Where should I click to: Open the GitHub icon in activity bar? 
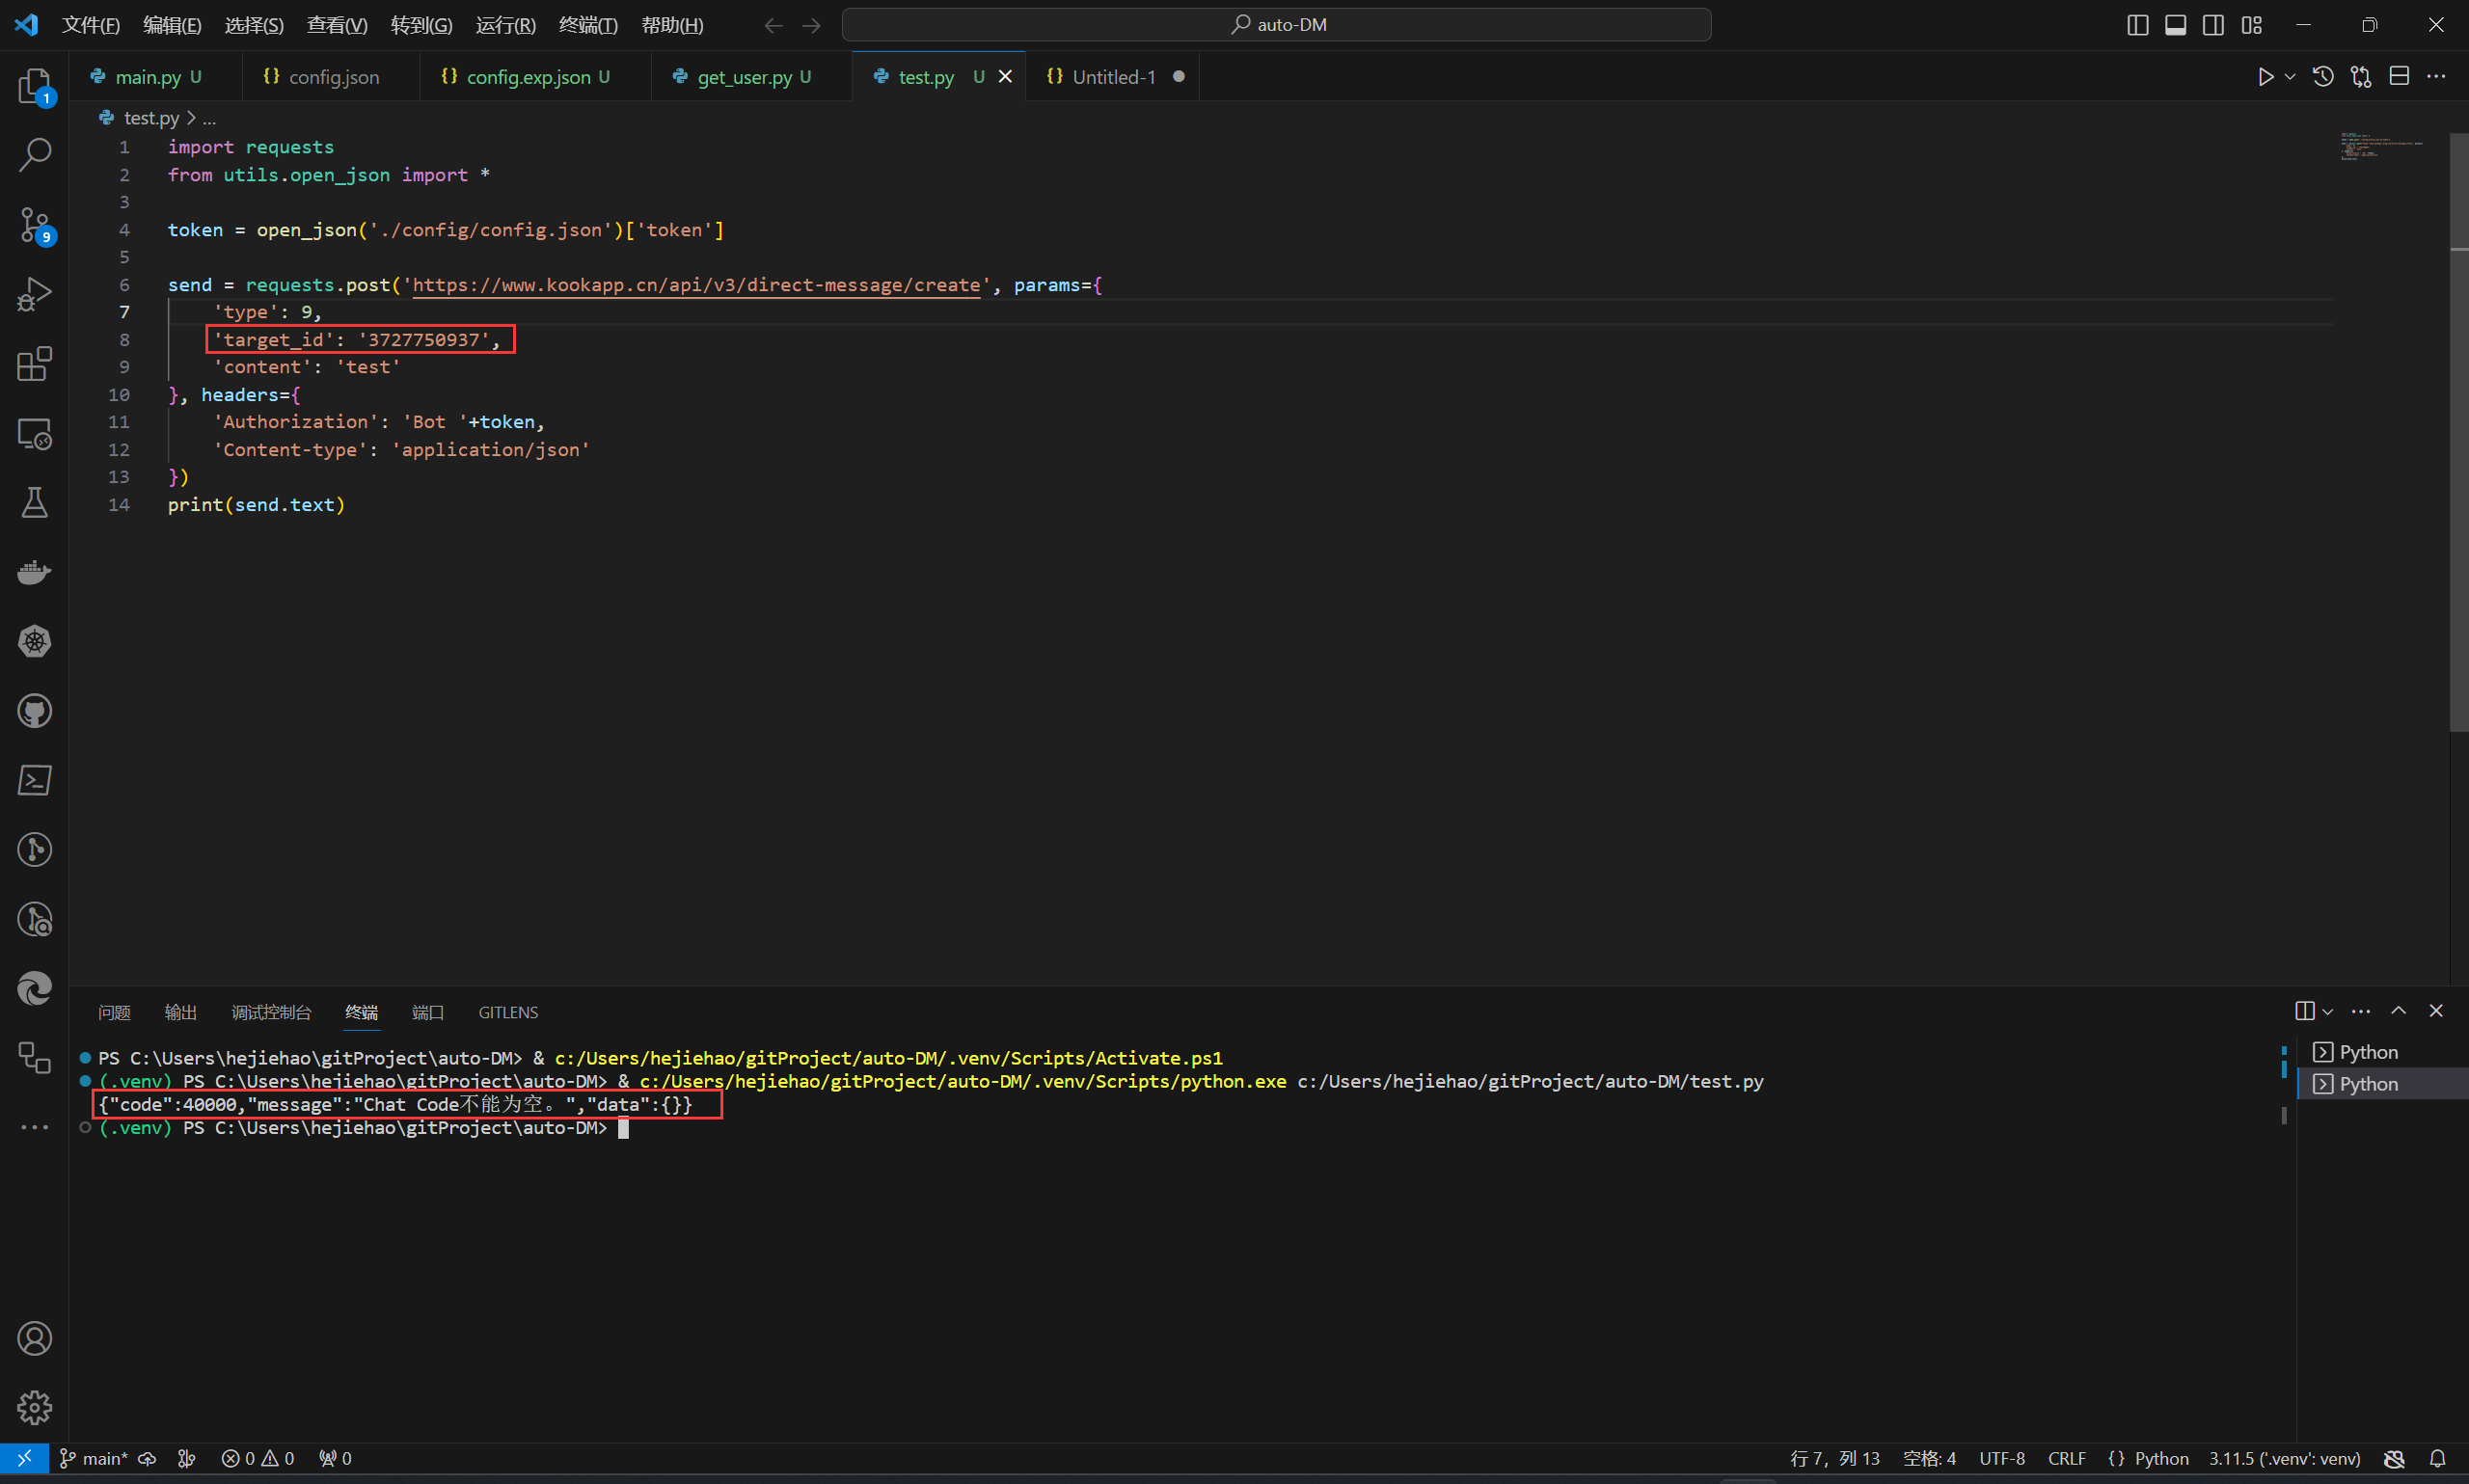(35, 711)
